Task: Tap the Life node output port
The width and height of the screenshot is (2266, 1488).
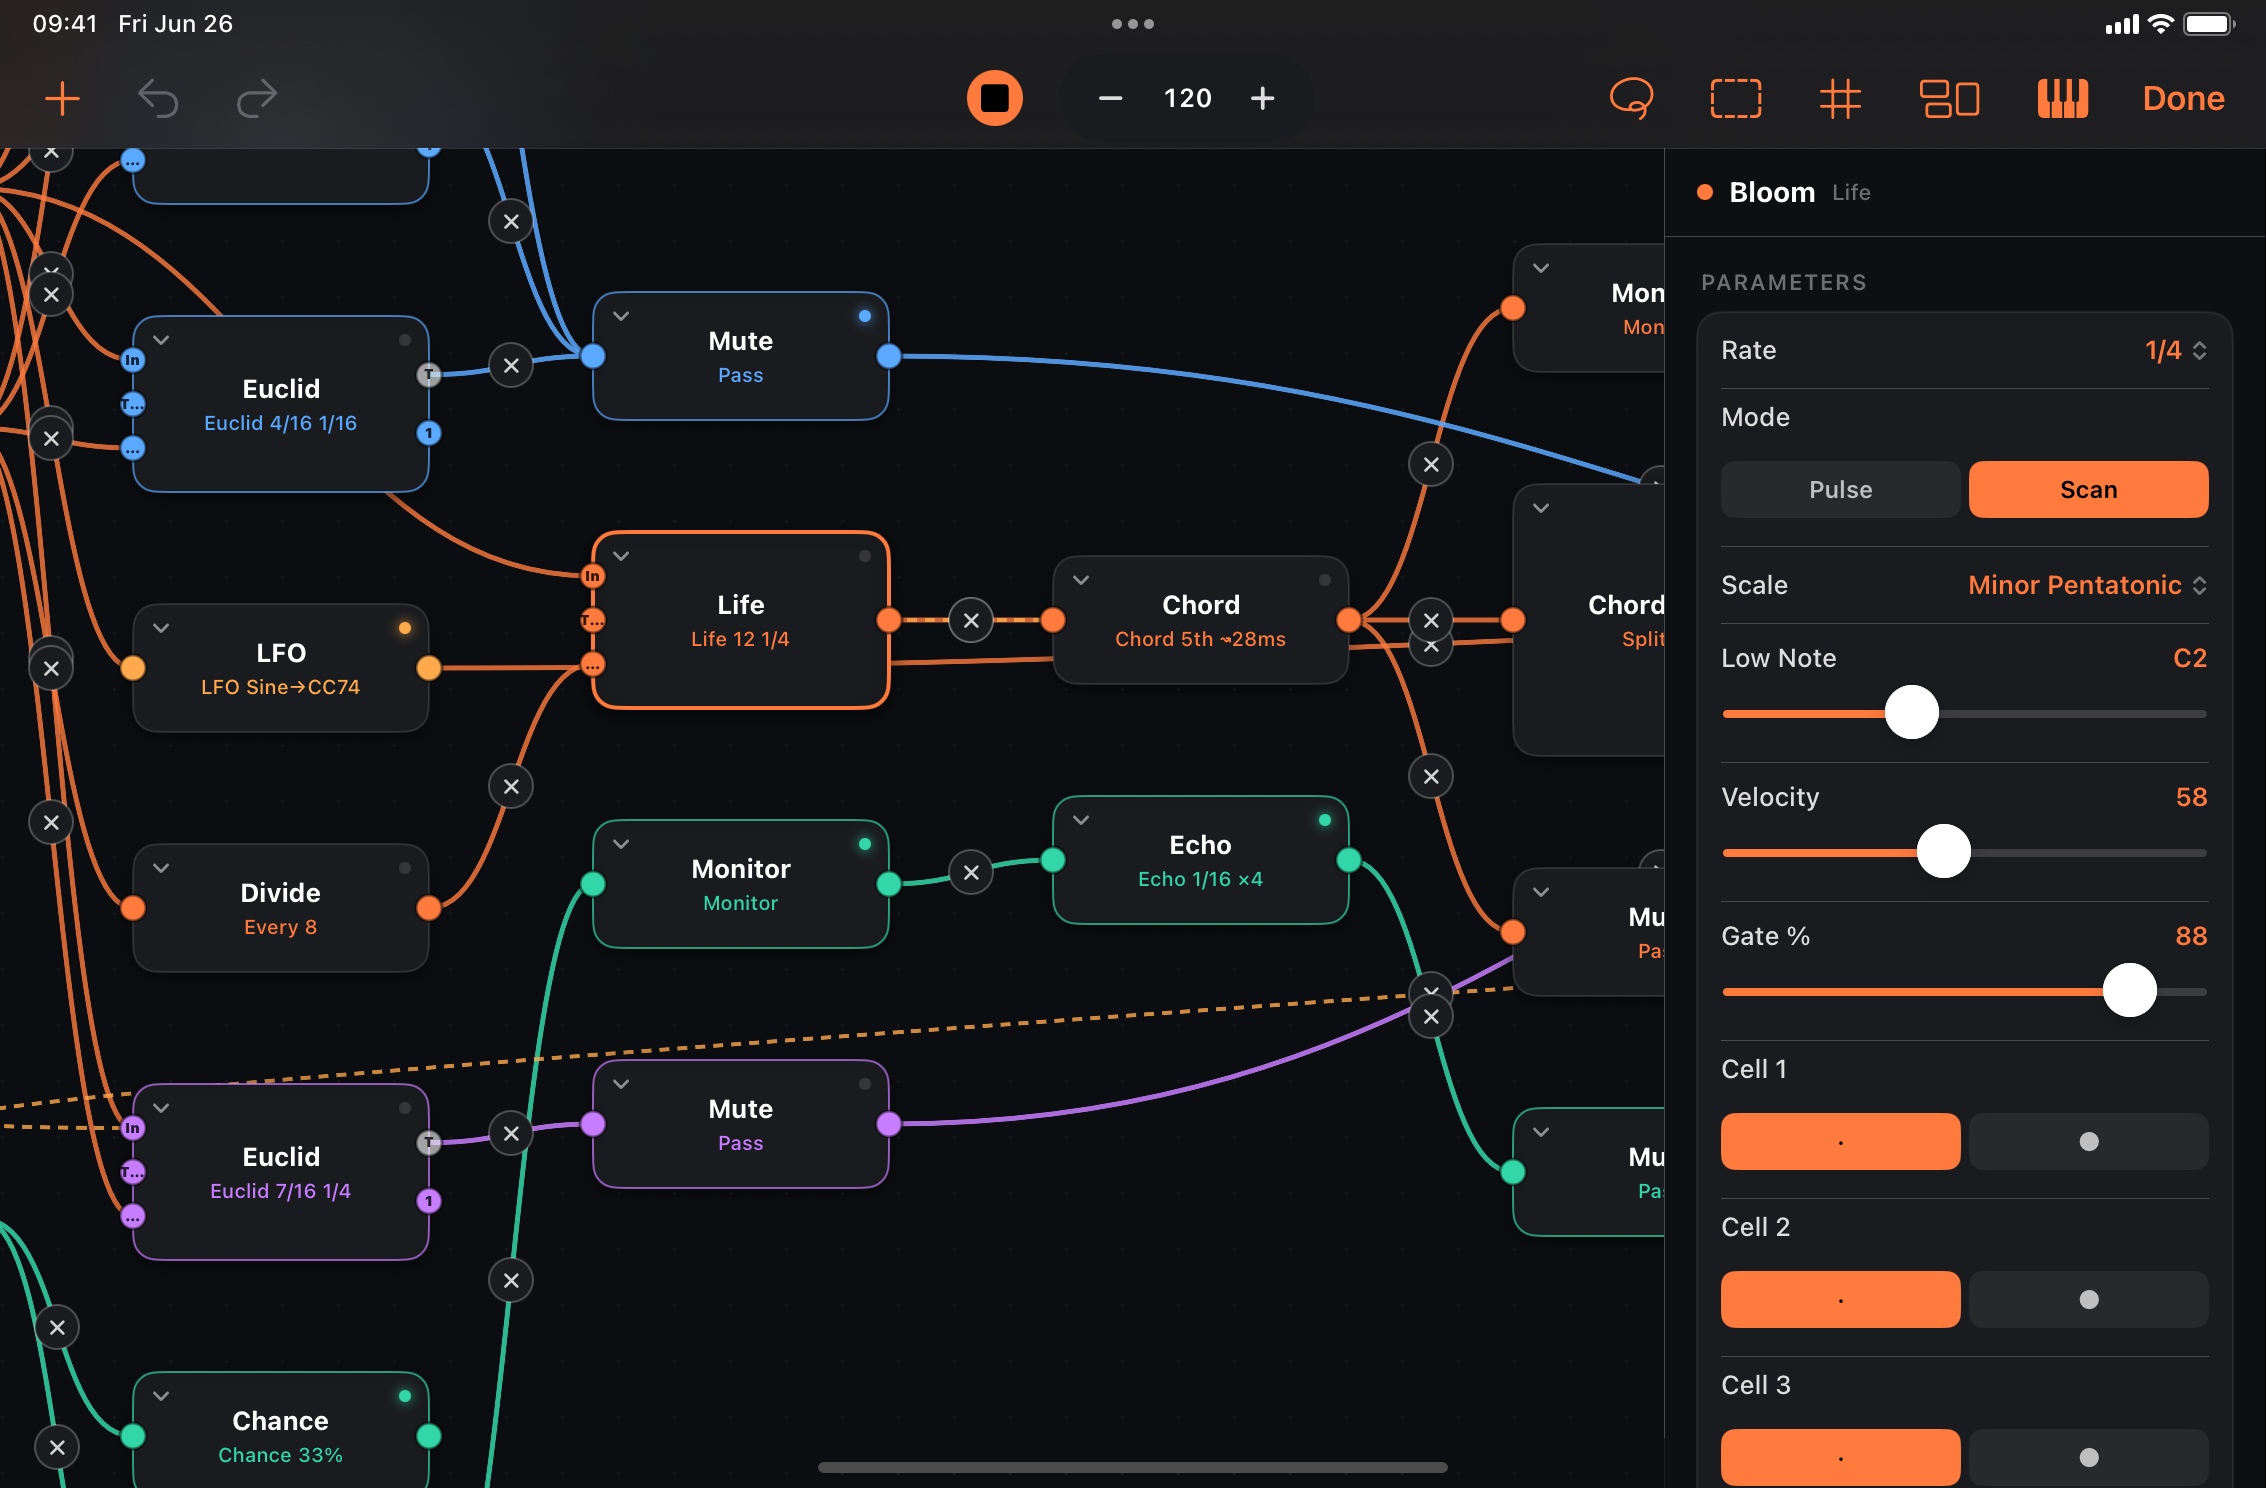Action: tap(889, 620)
